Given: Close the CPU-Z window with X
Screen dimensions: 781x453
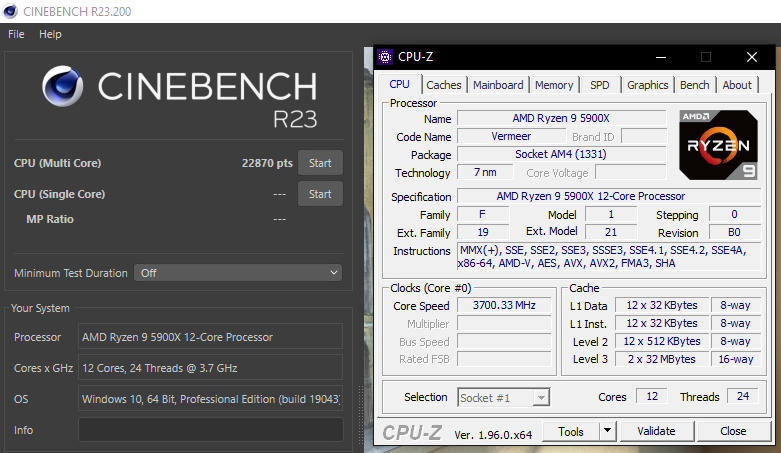Looking at the screenshot, I should pos(752,57).
